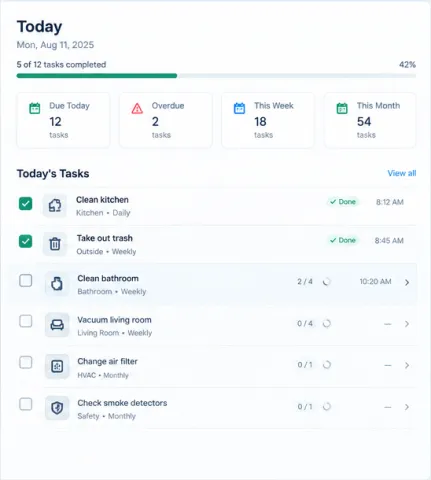Click the HVAC • Monthly subtitle

(103, 375)
